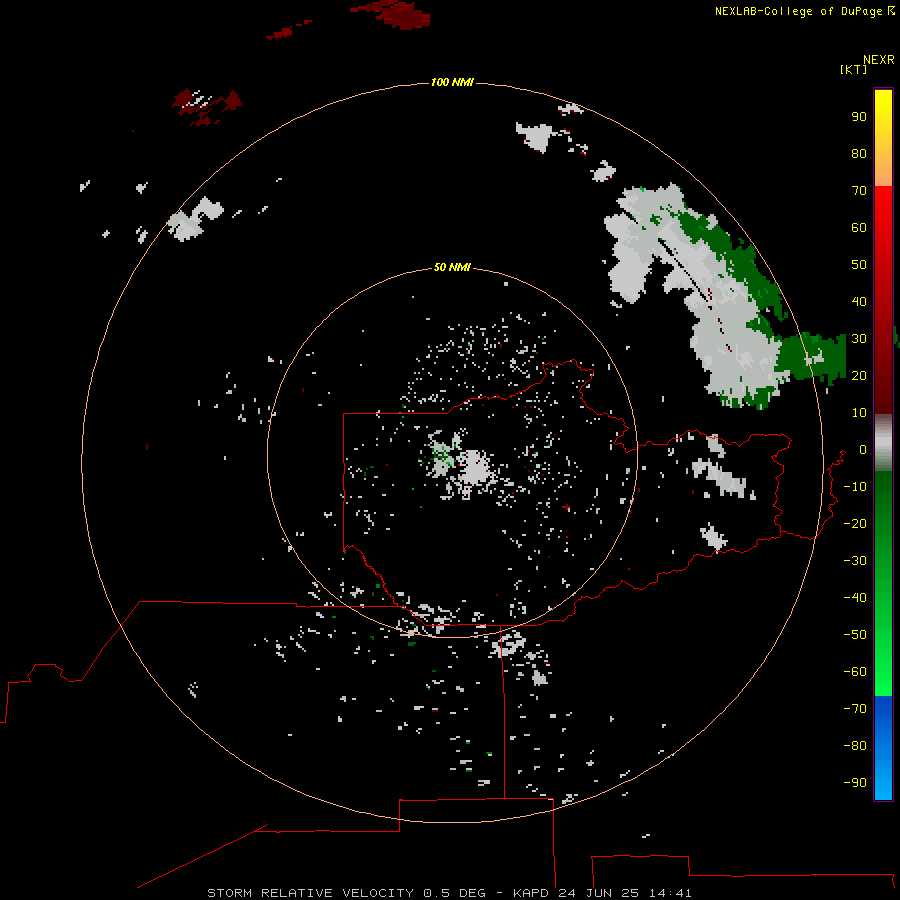Click the 14:41 timestamp in the caption
Viewport: 900px width, 900px height.
[x=670, y=893]
